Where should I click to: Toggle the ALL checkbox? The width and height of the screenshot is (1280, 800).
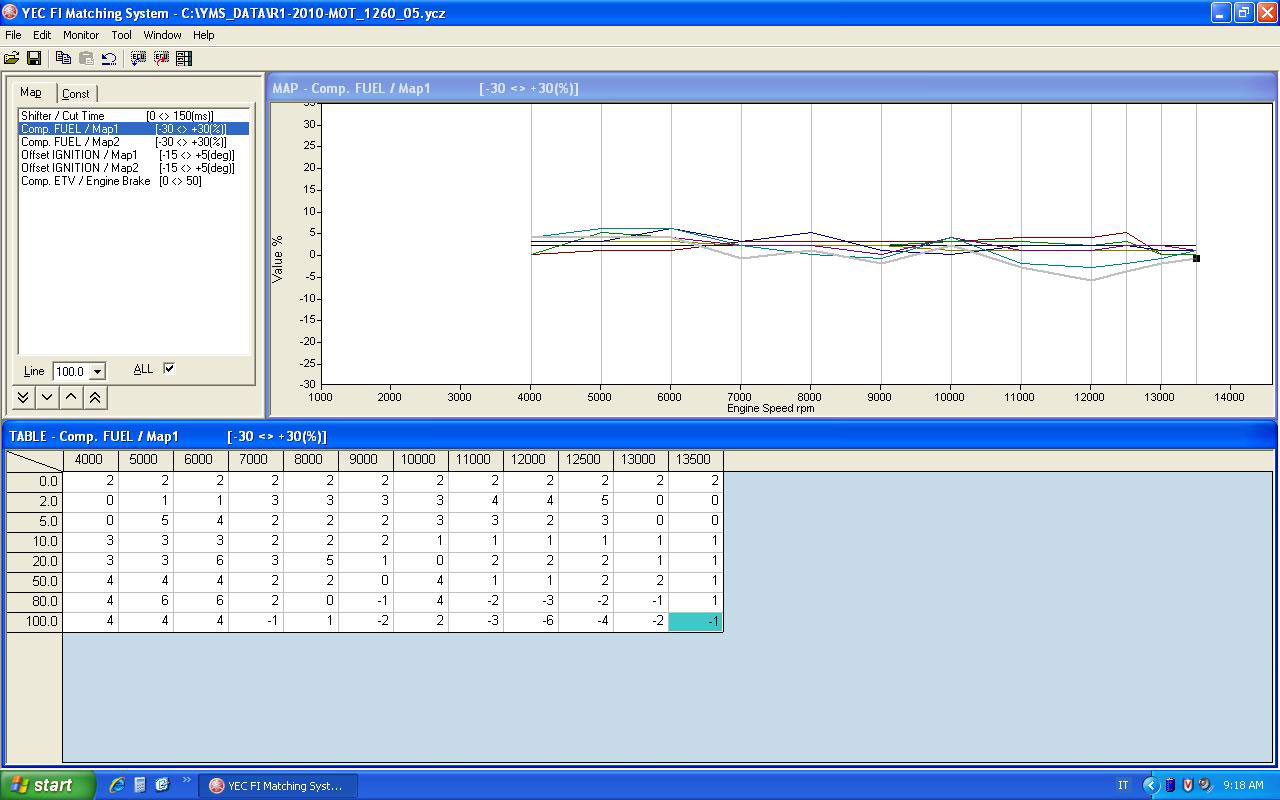(x=169, y=368)
